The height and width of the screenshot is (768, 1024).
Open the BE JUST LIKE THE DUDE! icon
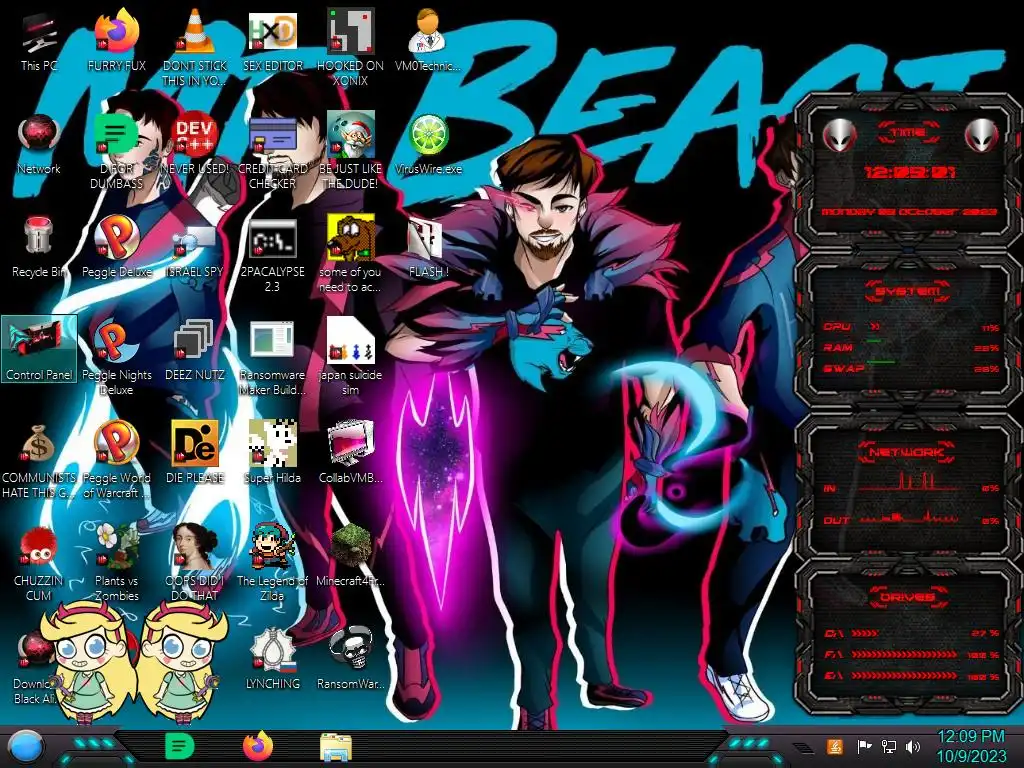coord(351,152)
